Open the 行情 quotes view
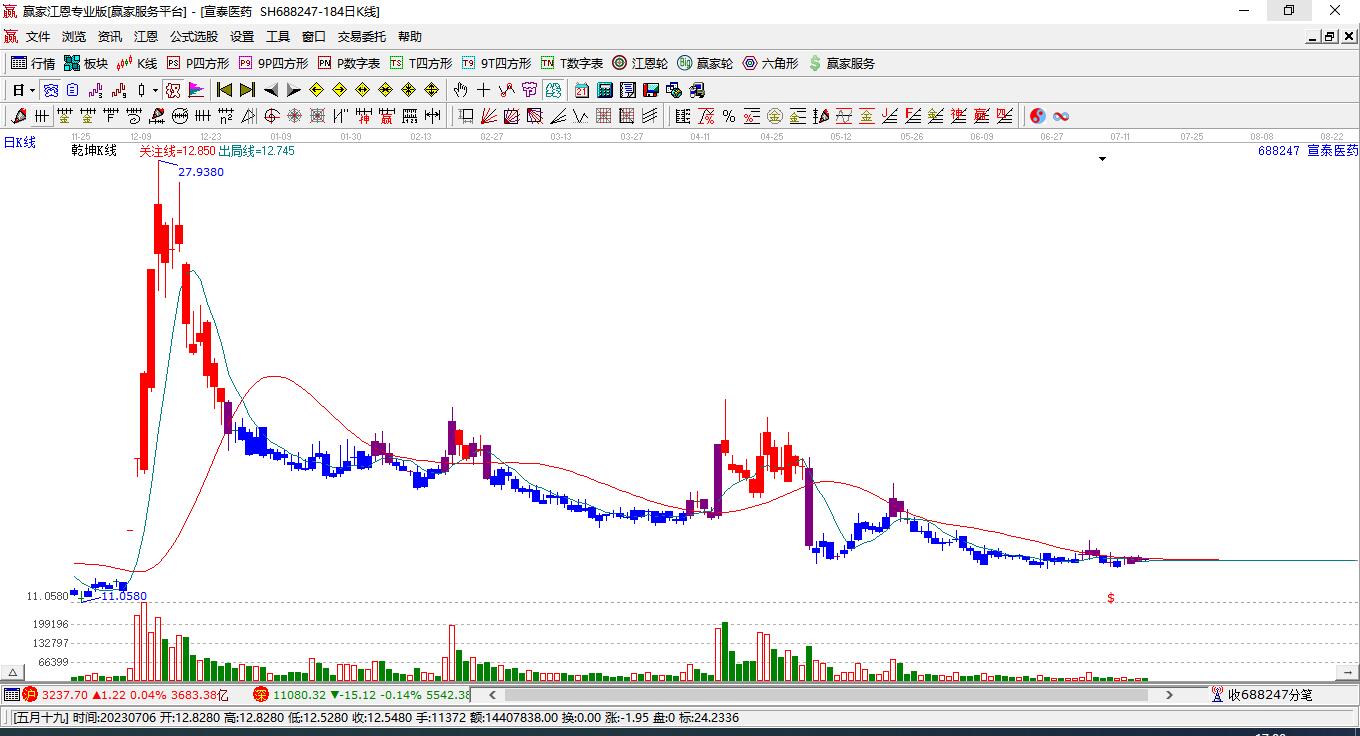The image size is (1360, 736). click(x=33, y=63)
